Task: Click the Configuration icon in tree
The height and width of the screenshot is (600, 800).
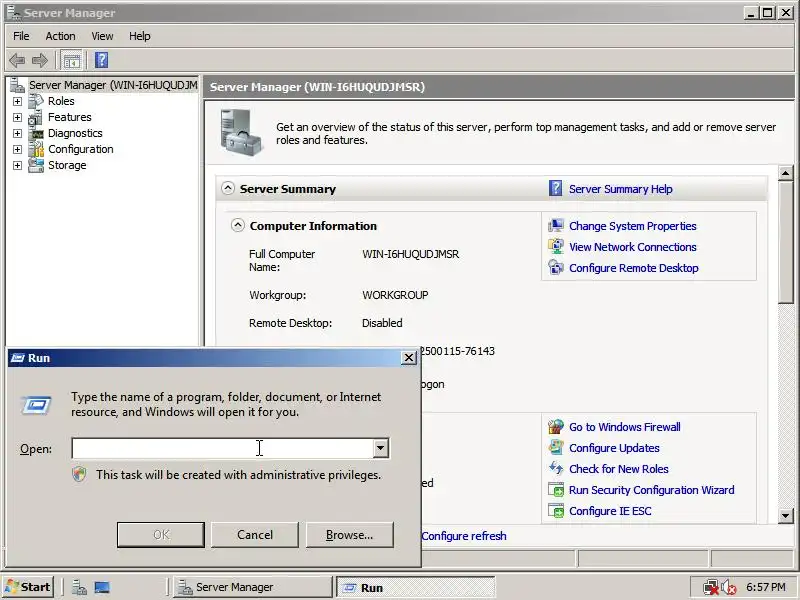Action: [36, 149]
